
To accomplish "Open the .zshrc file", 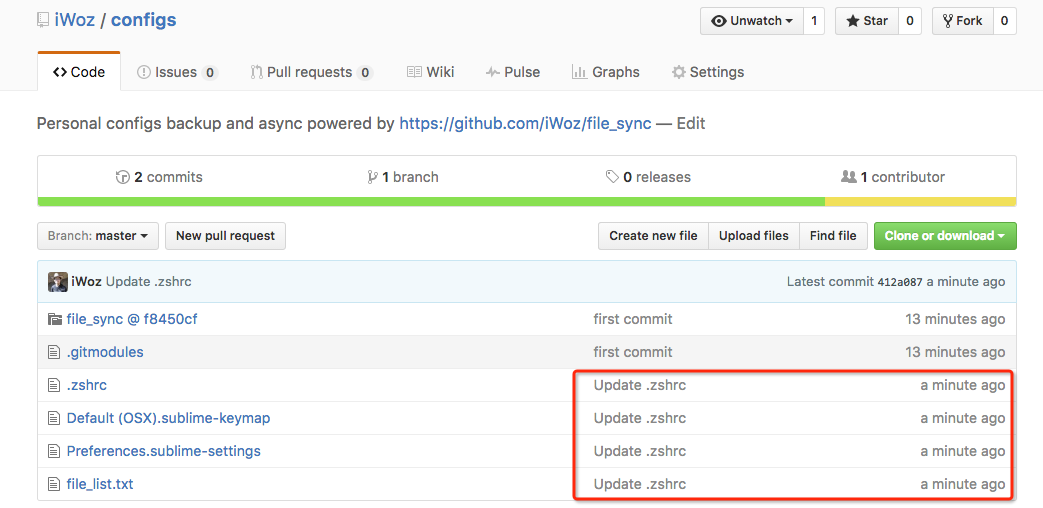I will [x=87, y=385].
